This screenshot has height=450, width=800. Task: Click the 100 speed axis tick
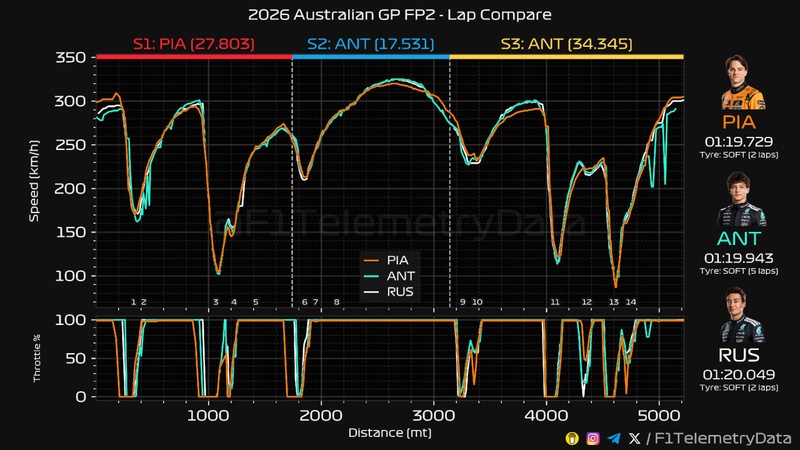coord(70,276)
